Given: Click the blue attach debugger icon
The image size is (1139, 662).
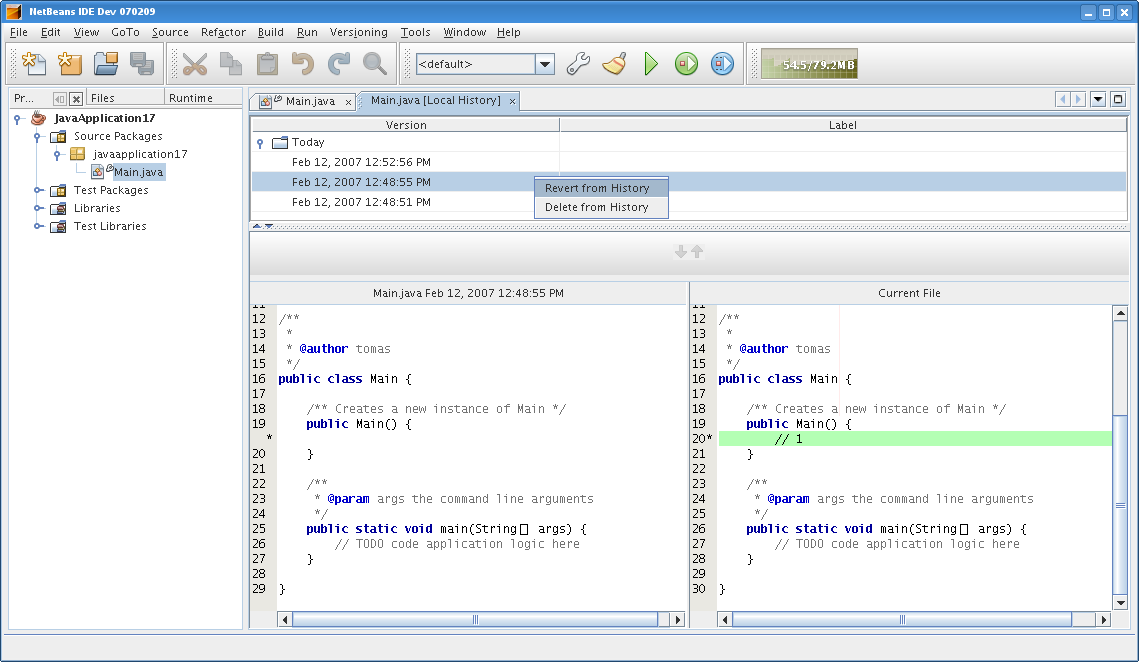Looking at the screenshot, I should point(723,64).
